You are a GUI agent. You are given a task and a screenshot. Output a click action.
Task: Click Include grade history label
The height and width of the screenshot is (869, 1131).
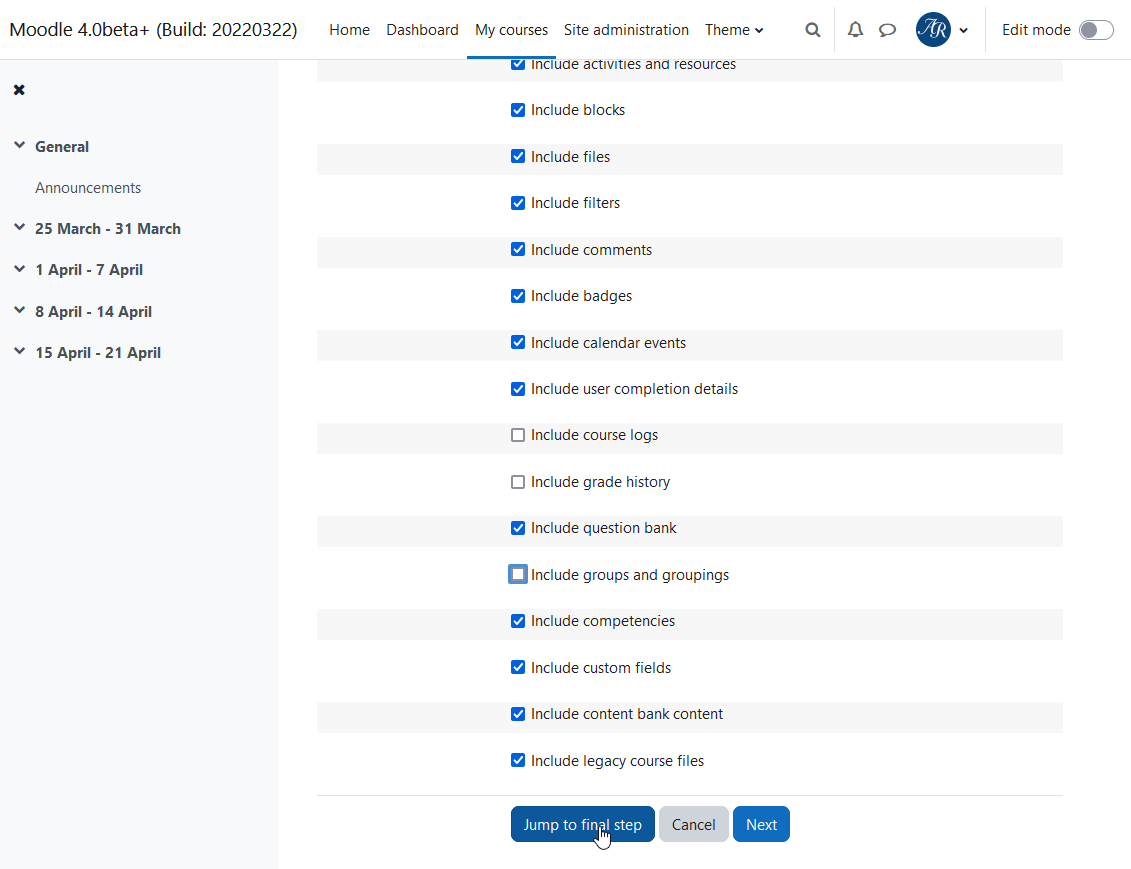tap(600, 482)
